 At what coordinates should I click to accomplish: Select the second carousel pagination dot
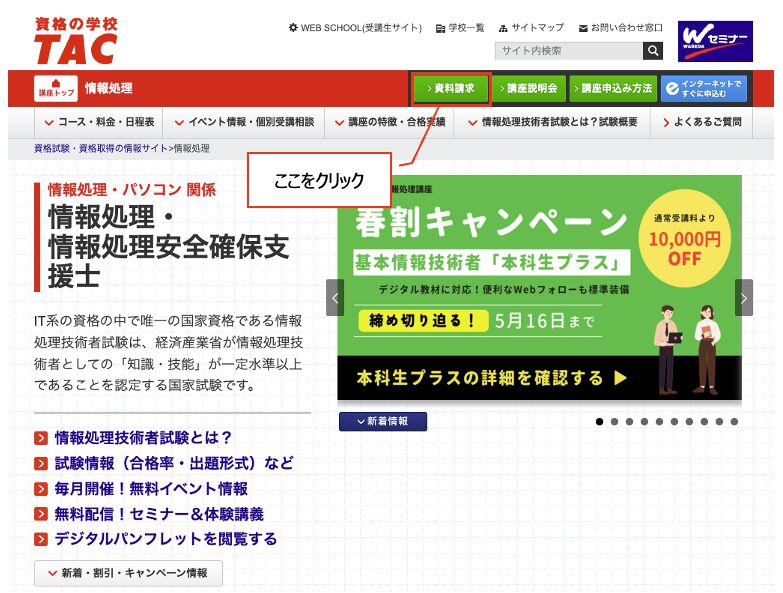pyautogui.click(x=614, y=422)
